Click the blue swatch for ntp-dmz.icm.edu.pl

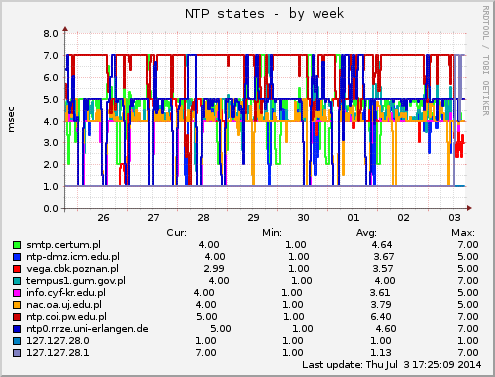point(17,257)
